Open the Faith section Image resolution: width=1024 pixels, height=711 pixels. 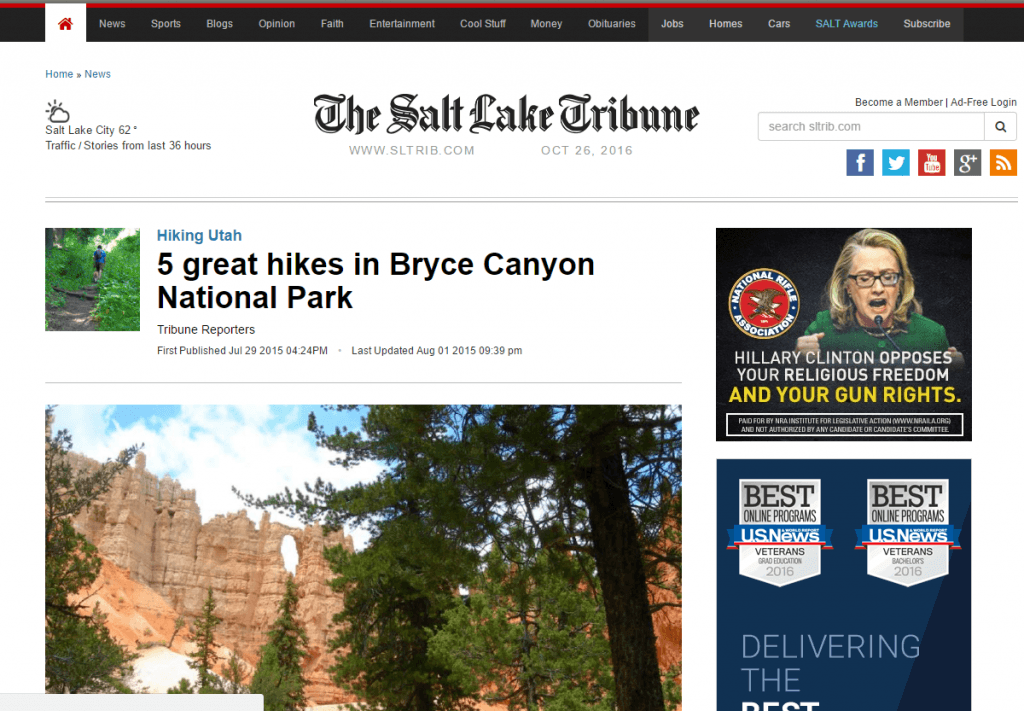point(332,24)
